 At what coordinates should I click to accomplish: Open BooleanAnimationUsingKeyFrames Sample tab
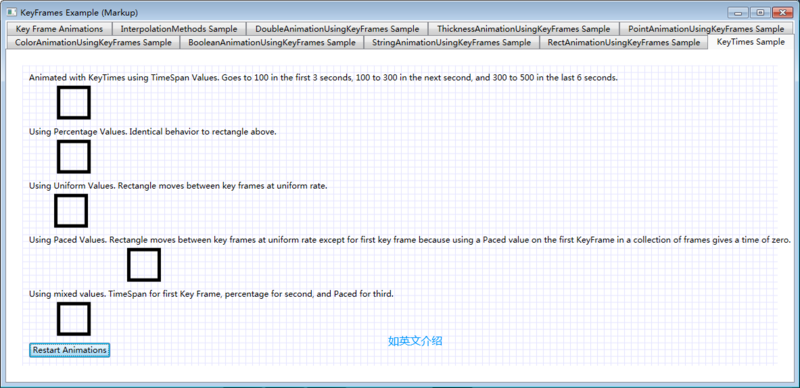coord(272,42)
